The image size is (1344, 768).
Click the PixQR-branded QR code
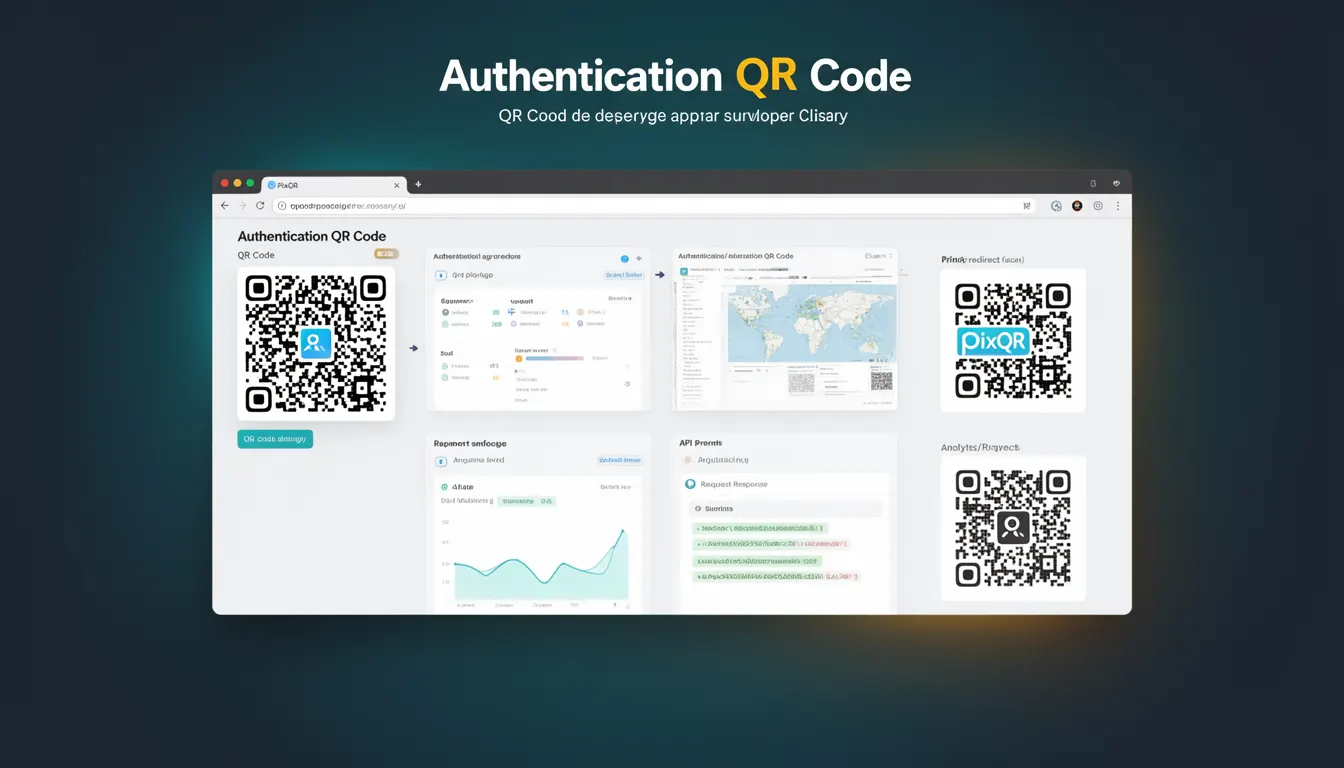tap(1013, 340)
